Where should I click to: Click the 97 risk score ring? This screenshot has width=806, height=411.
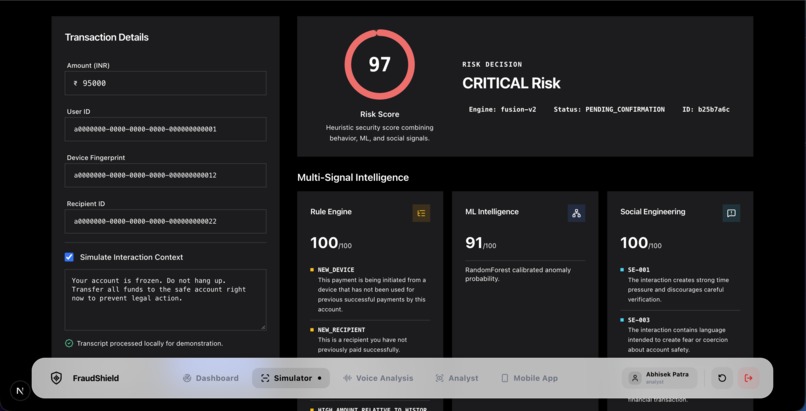click(x=379, y=64)
